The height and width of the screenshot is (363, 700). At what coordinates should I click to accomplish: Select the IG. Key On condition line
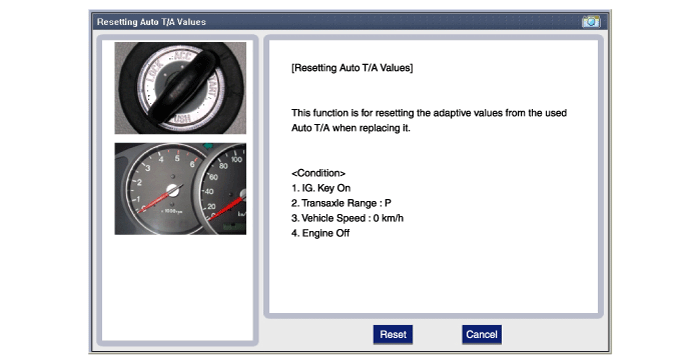[321, 188]
